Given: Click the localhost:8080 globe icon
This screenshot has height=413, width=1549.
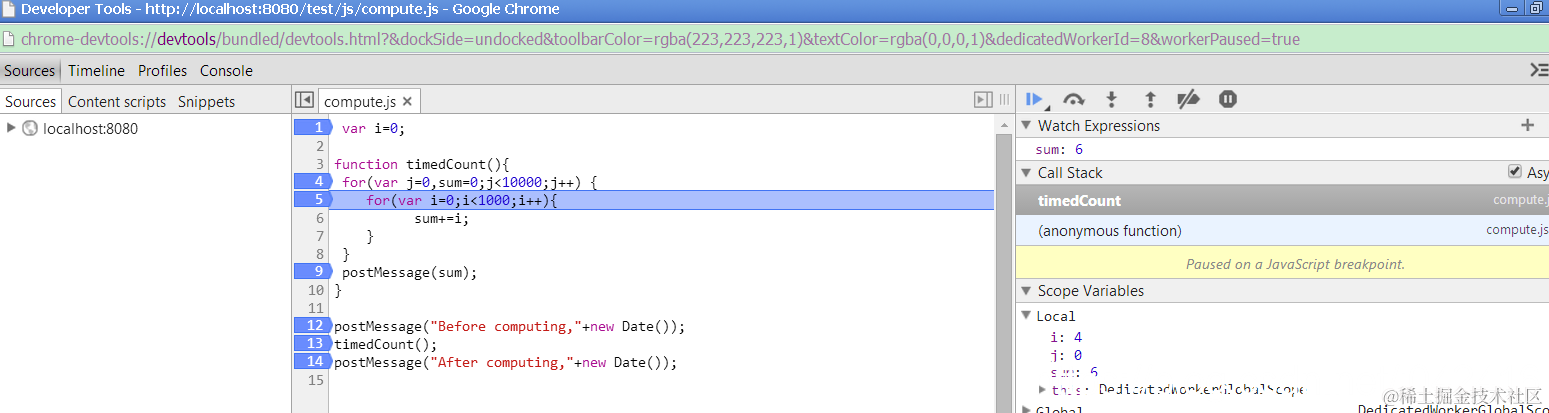Looking at the screenshot, I should click(x=30, y=128).
